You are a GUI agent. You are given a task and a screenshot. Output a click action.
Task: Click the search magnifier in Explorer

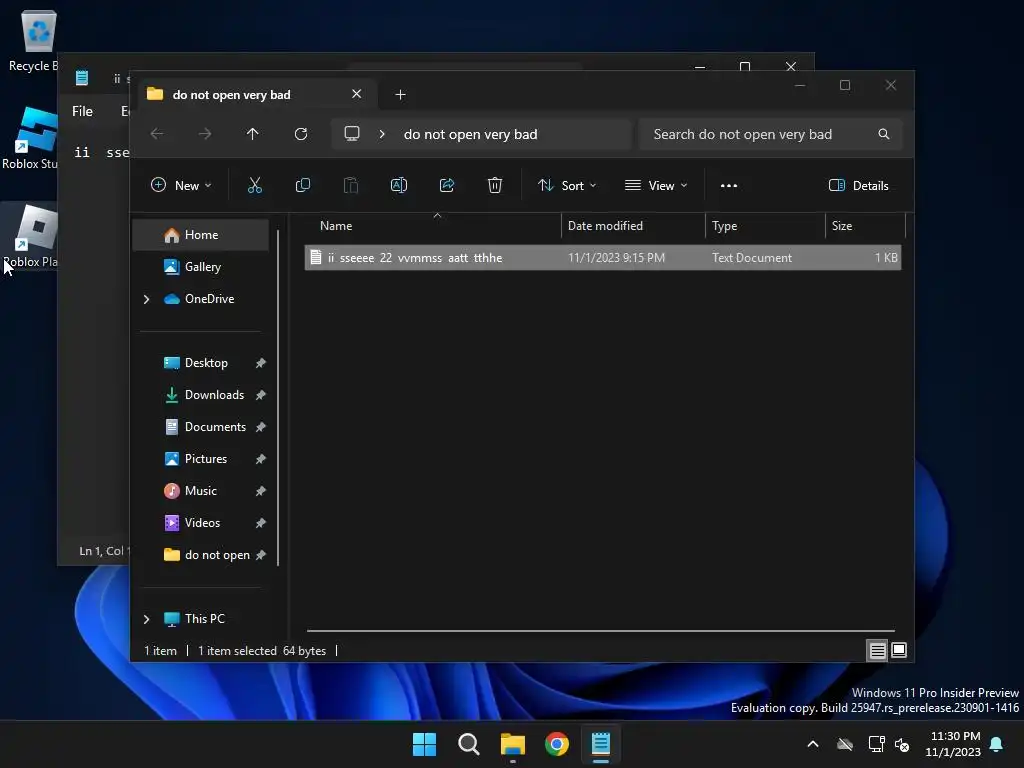click(x=884, y=134)
